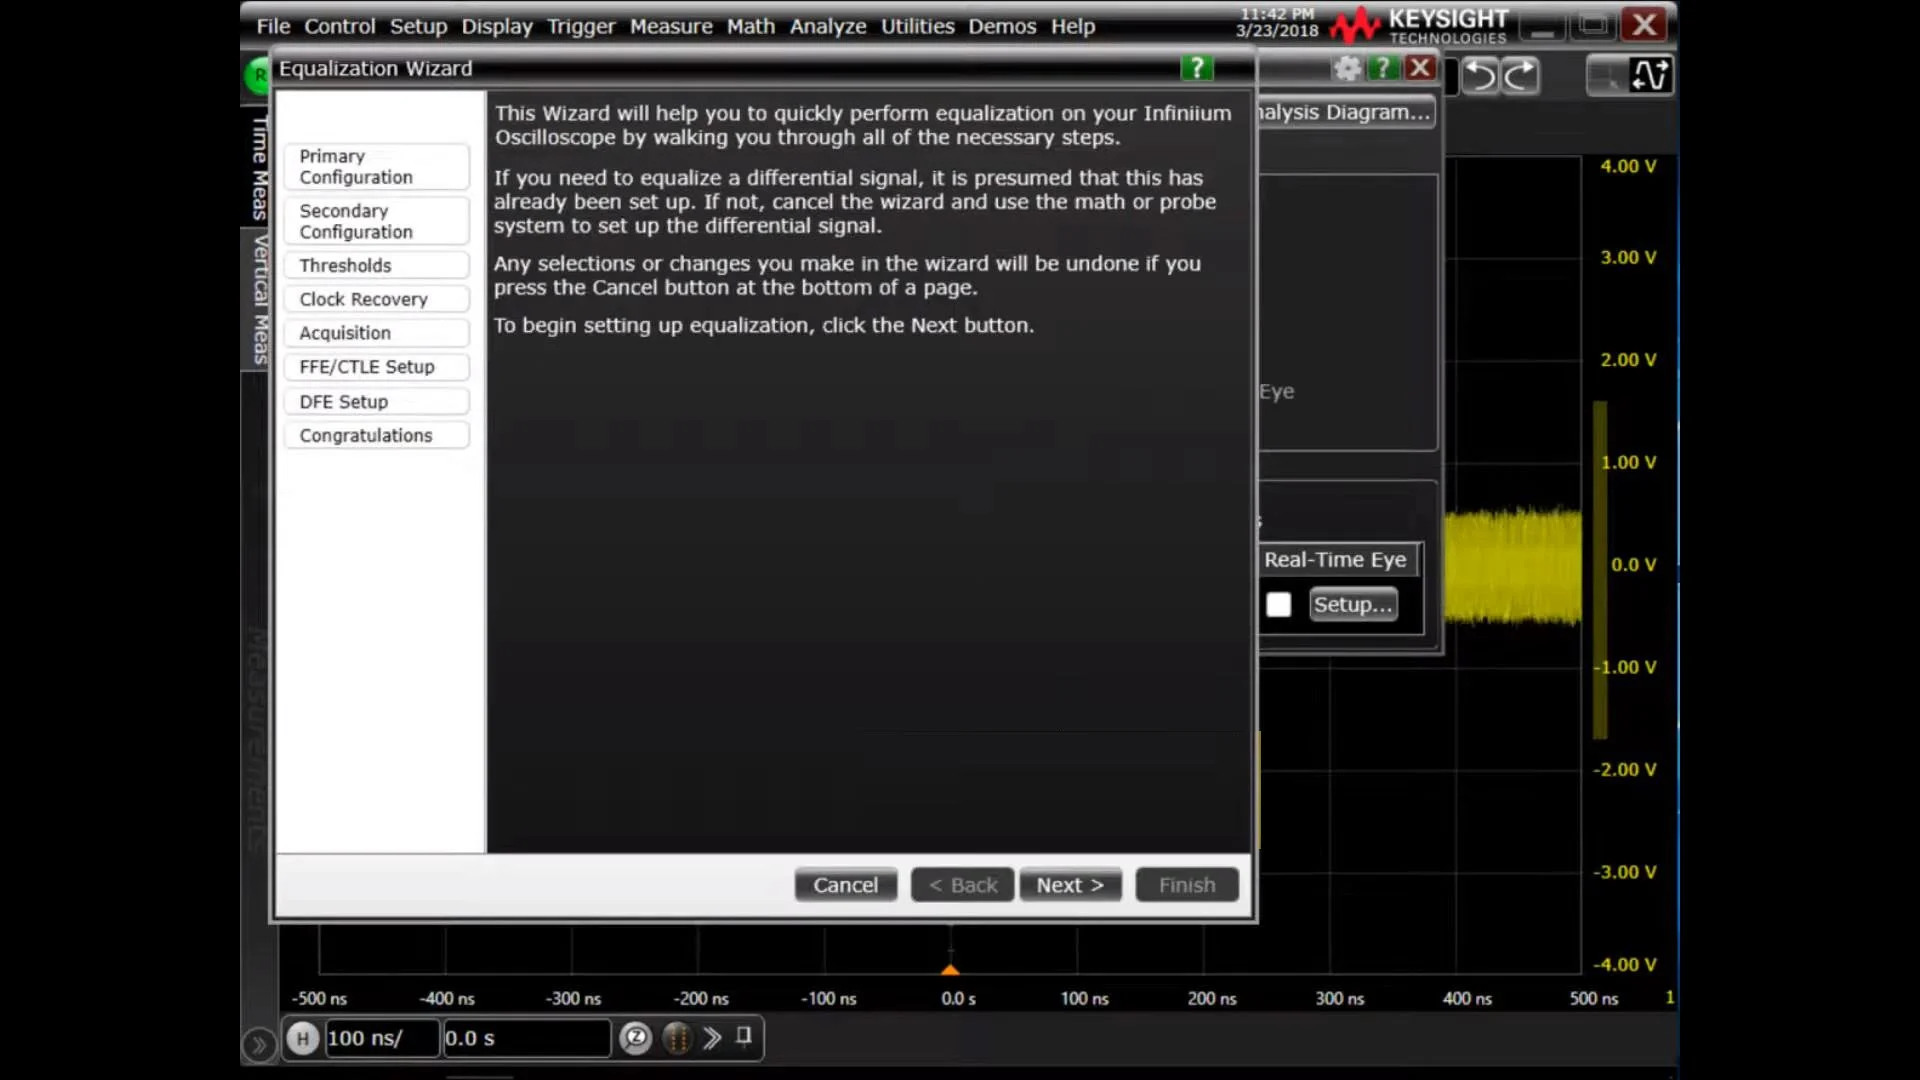1920x1080 pixels.
Task: Click the gear settings icon in background dialog
Action: click(x=1347, y=68)
